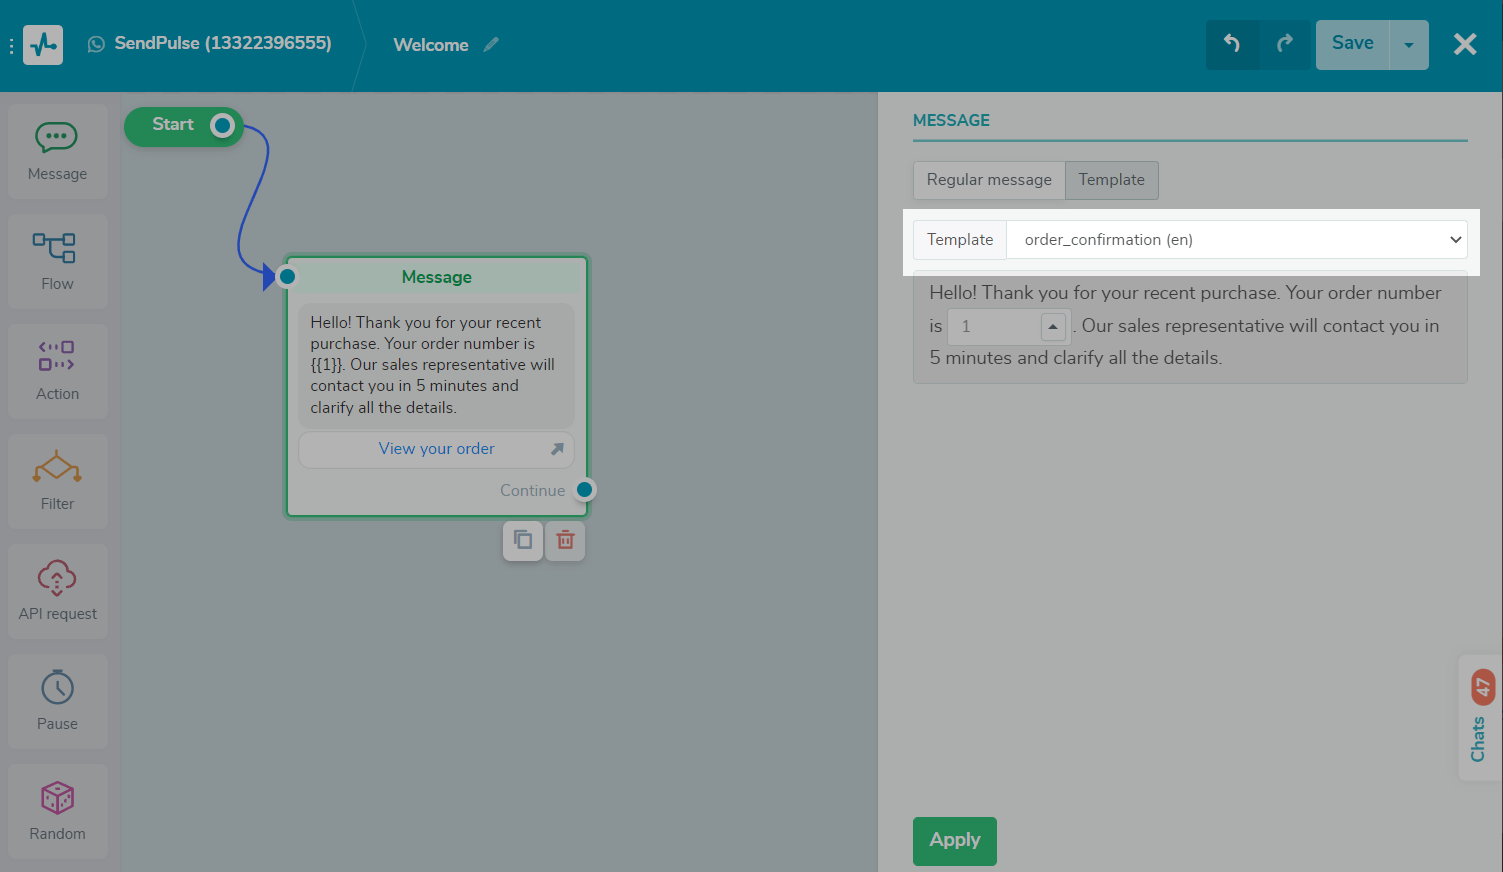Click the Welcome flow title

coord(431,45)
